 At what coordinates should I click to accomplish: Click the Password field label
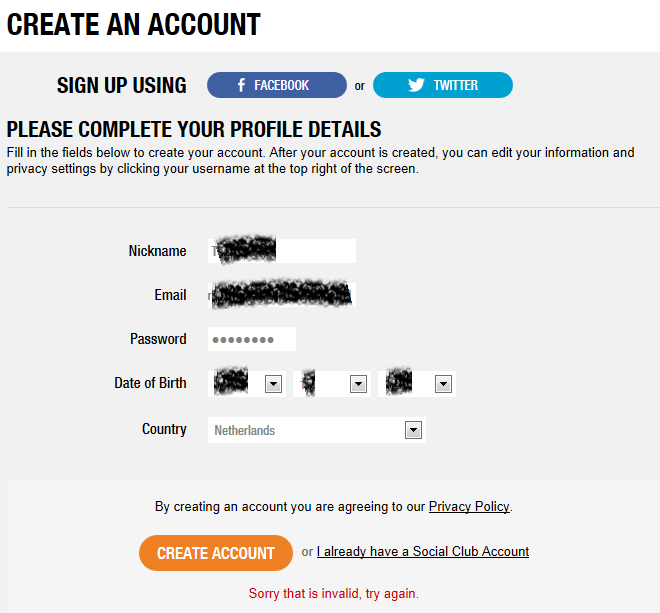point(158,339)
